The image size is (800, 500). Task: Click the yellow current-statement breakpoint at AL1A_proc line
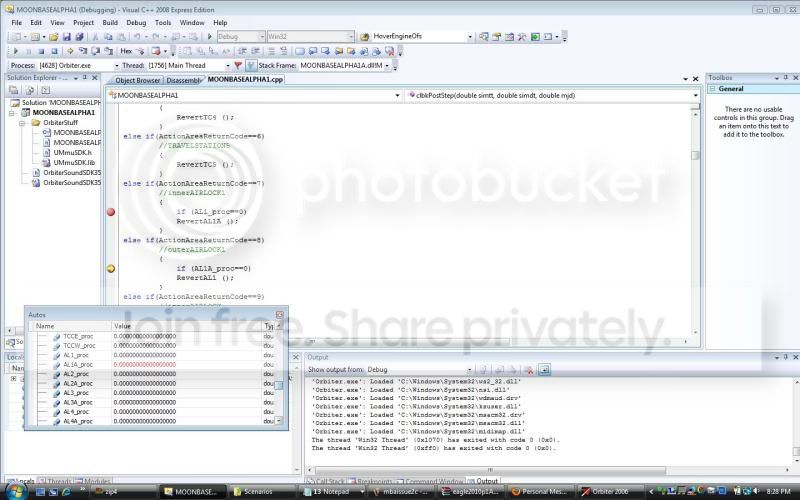pos(111,268)
